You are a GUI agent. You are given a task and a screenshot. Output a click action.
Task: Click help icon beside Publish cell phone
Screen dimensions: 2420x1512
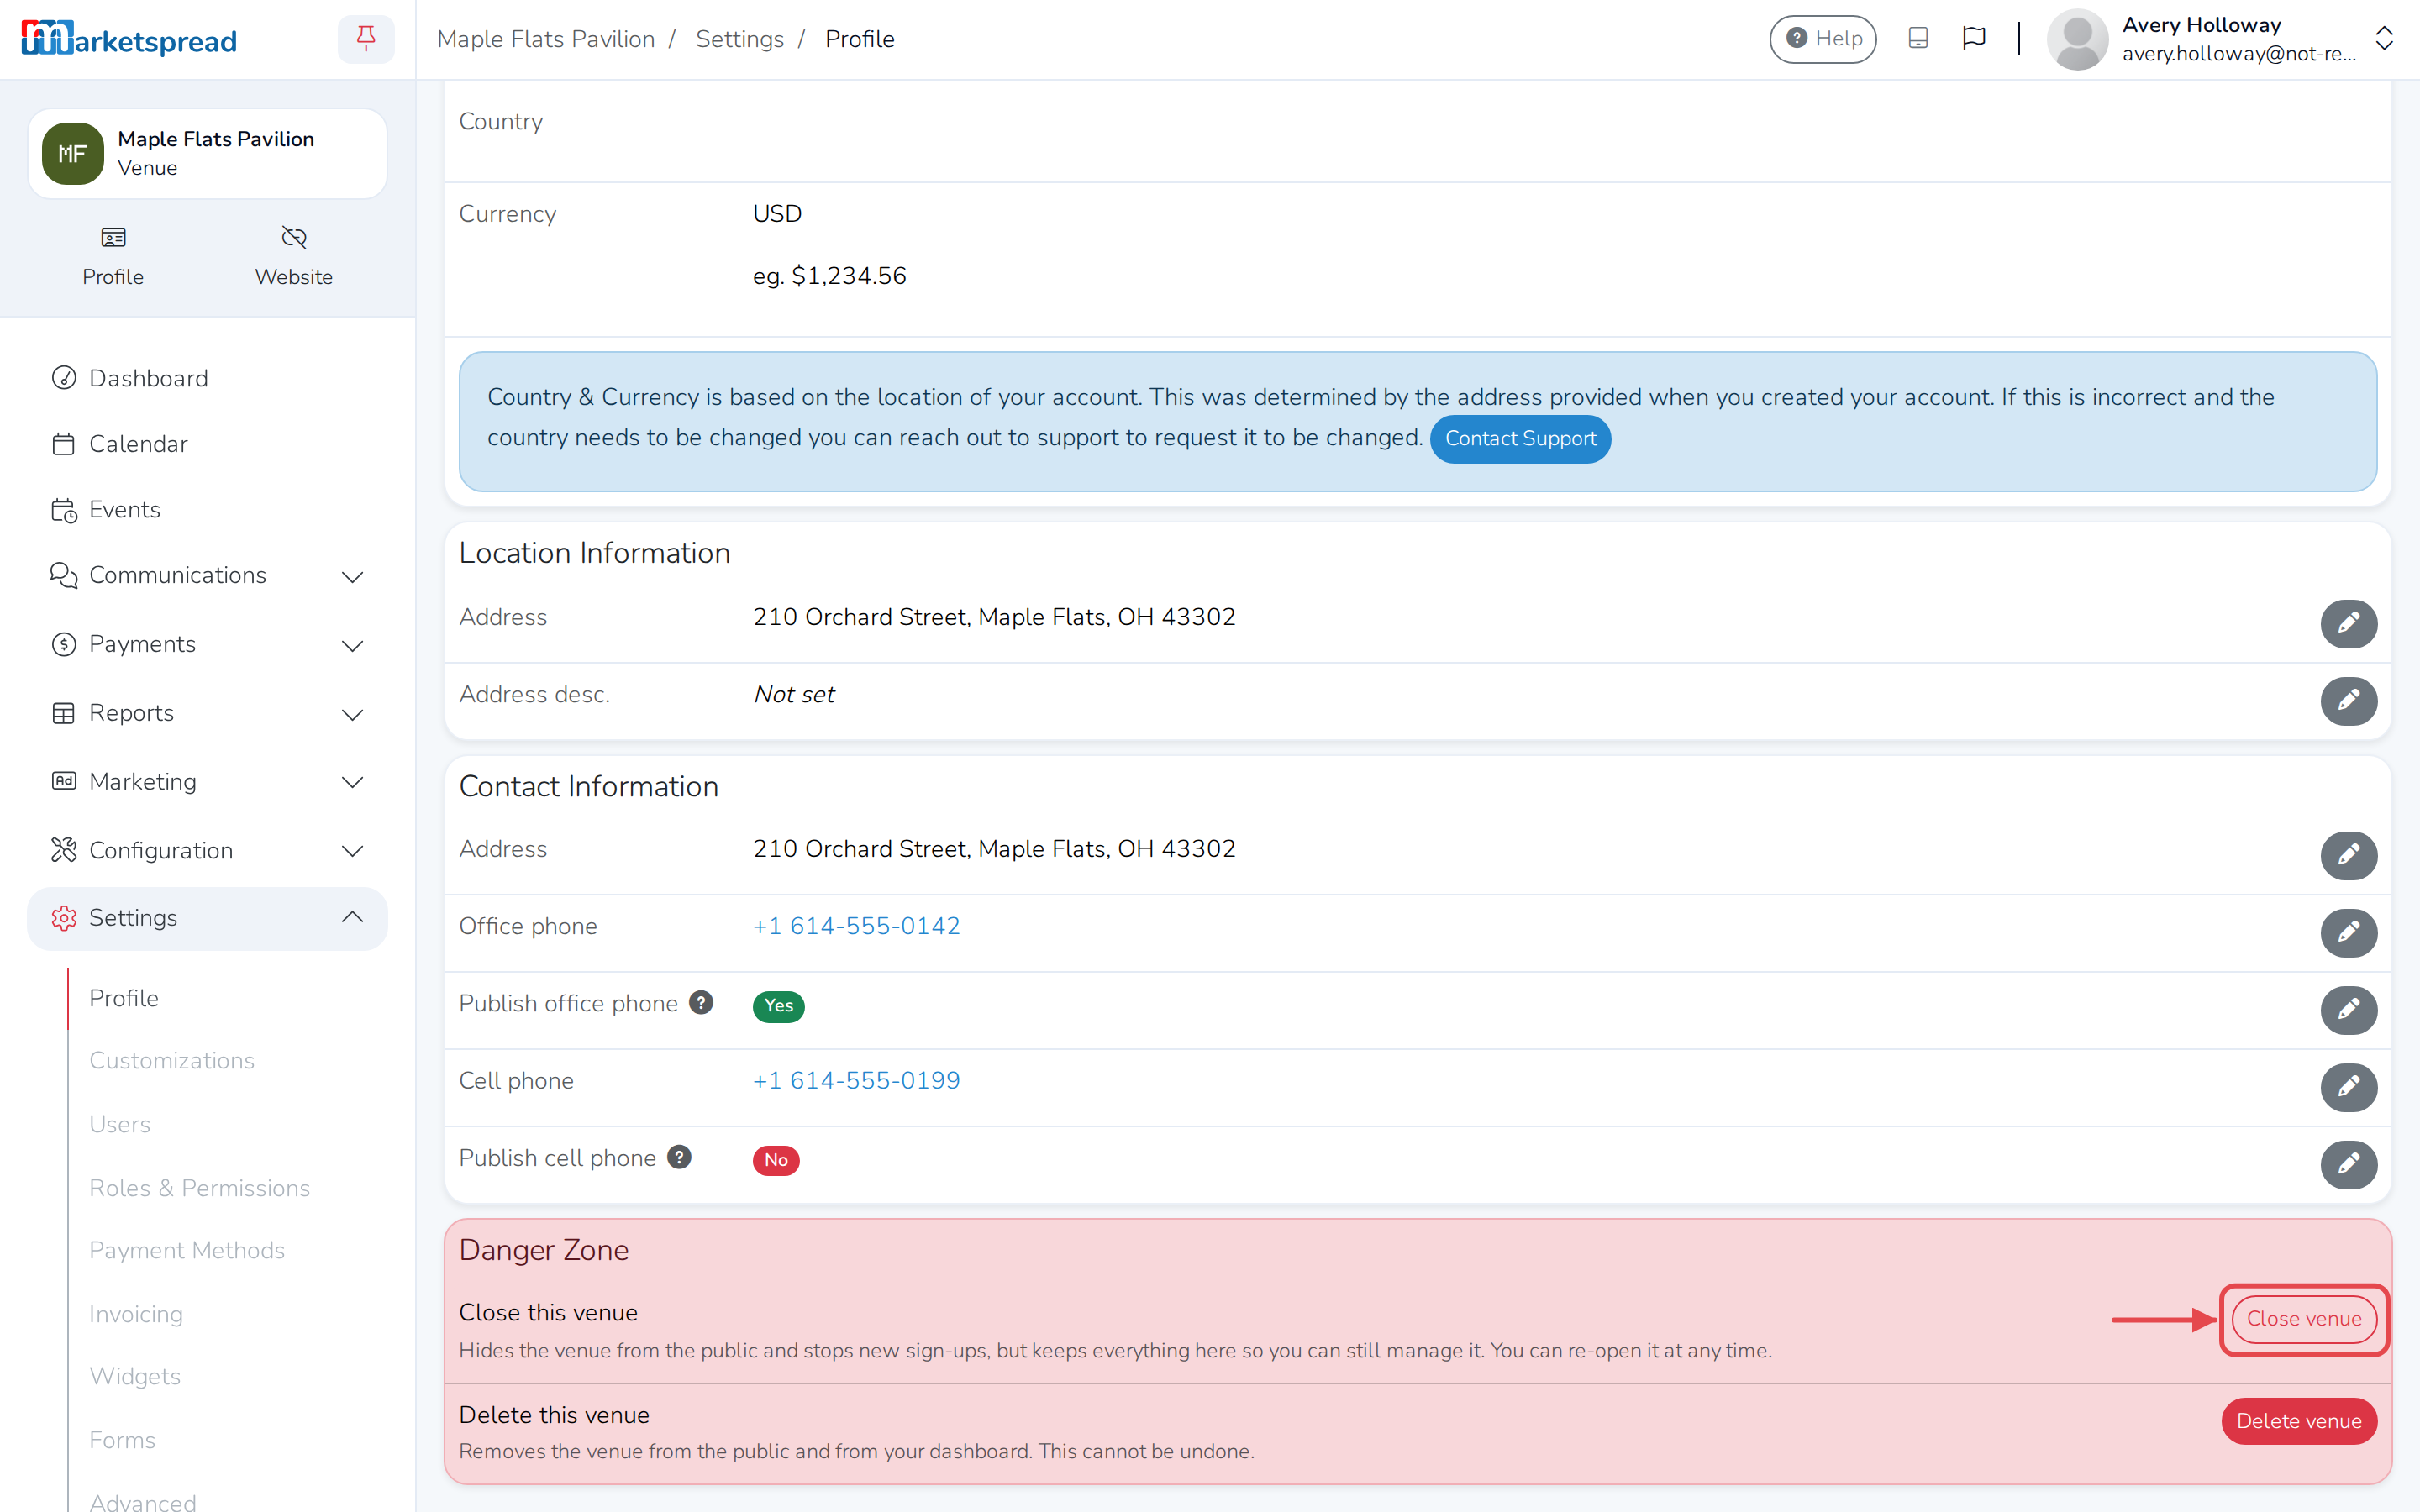pos(679,1157)
